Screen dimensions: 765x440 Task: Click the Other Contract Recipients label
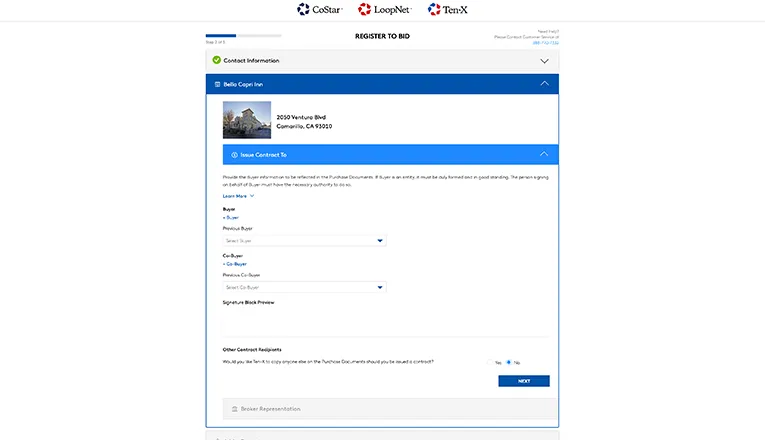[252, 350]
